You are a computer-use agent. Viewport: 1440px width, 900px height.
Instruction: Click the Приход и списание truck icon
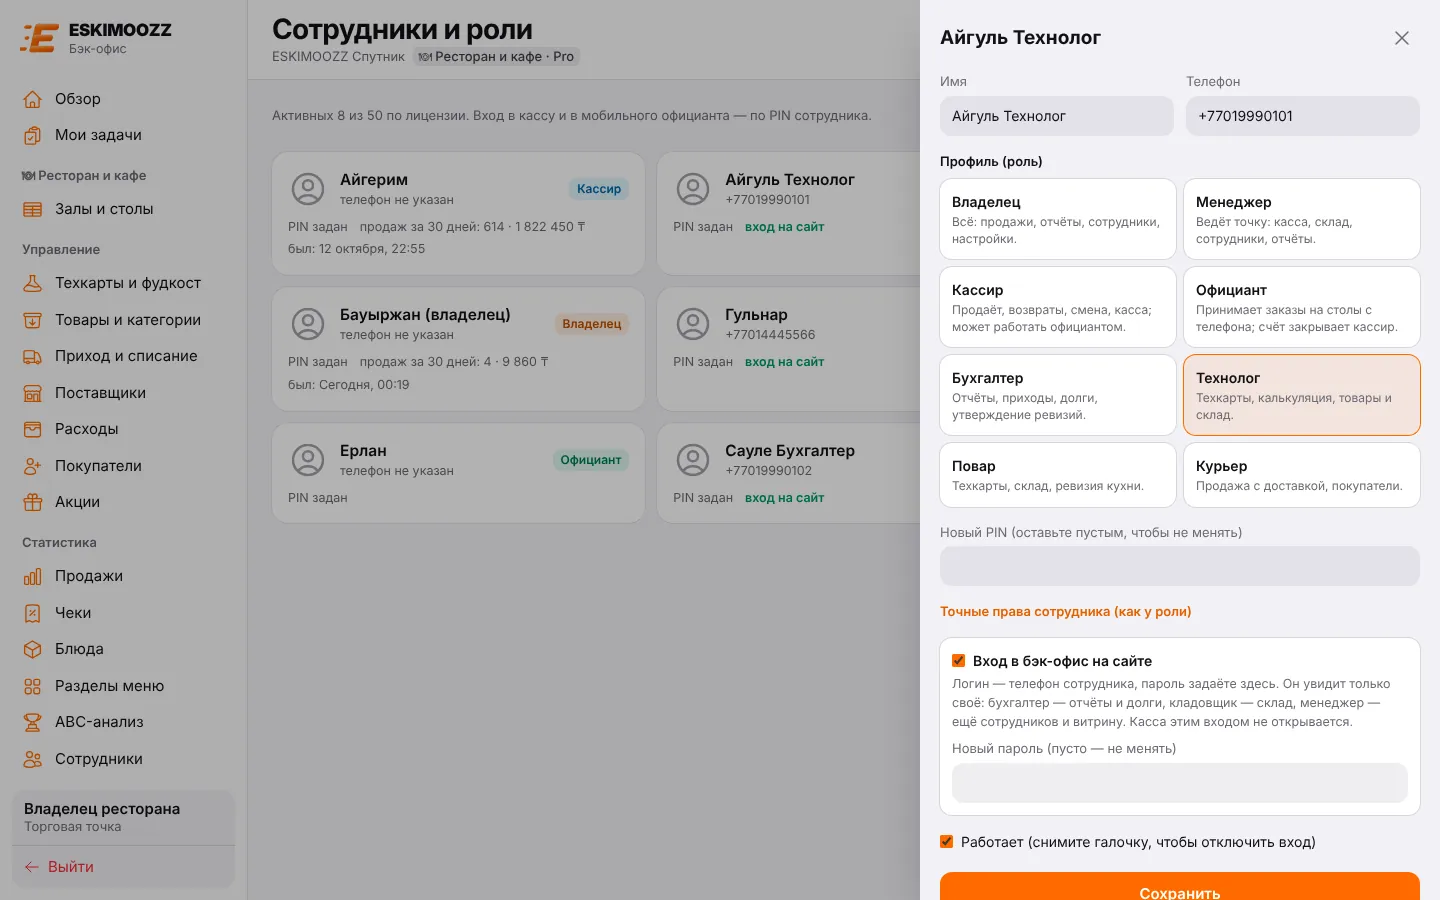[x=33, y=356]
